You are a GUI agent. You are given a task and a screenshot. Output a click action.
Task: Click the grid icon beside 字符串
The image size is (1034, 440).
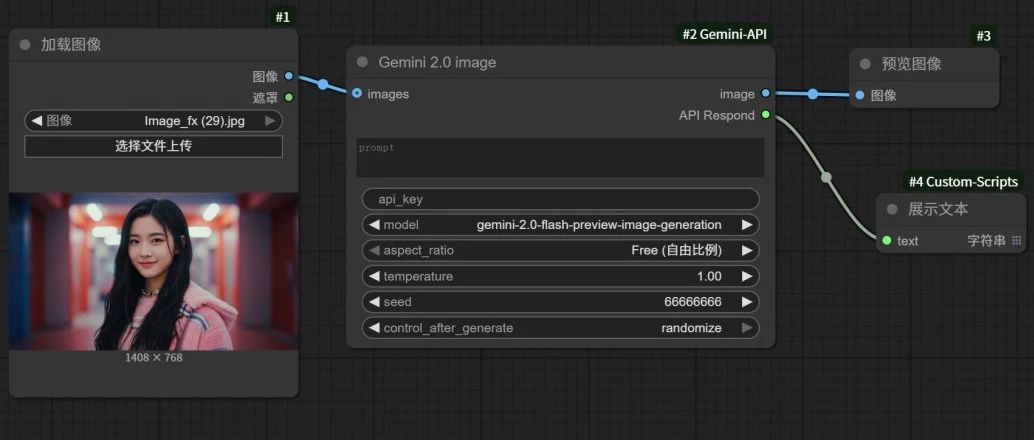pos(1016,241)
